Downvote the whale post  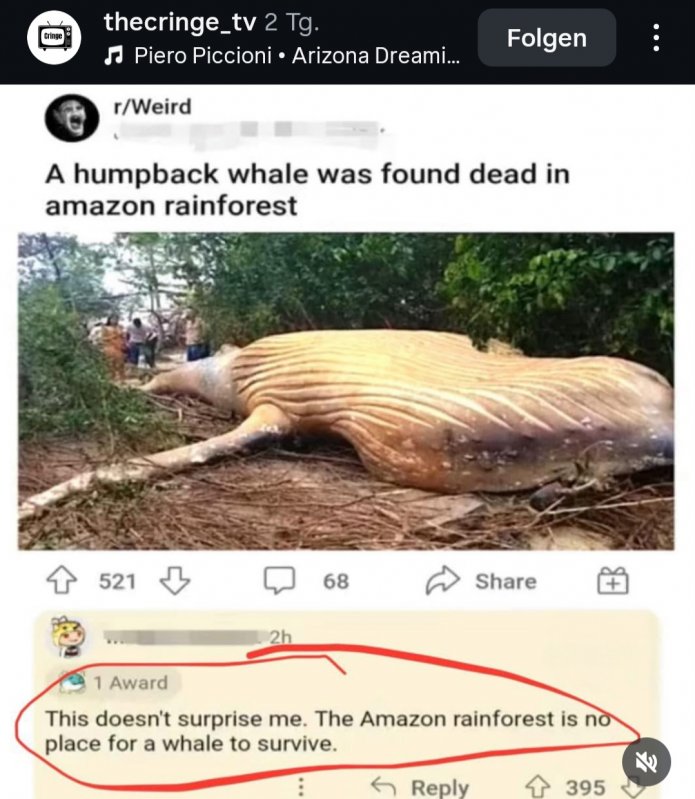click(175, 580)
